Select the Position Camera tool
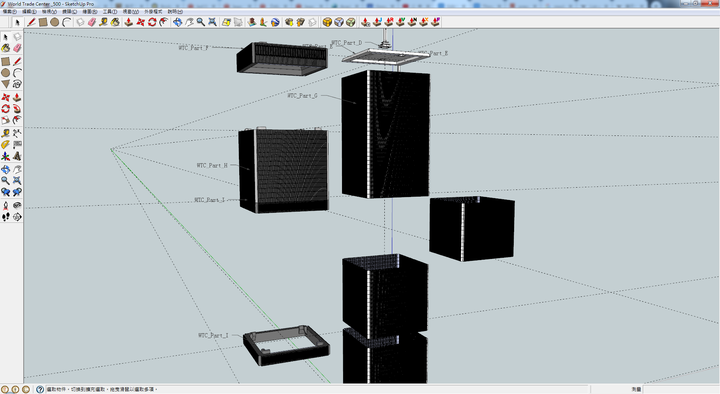This screenshot has width=720, height=394. (x=6, y=205)
